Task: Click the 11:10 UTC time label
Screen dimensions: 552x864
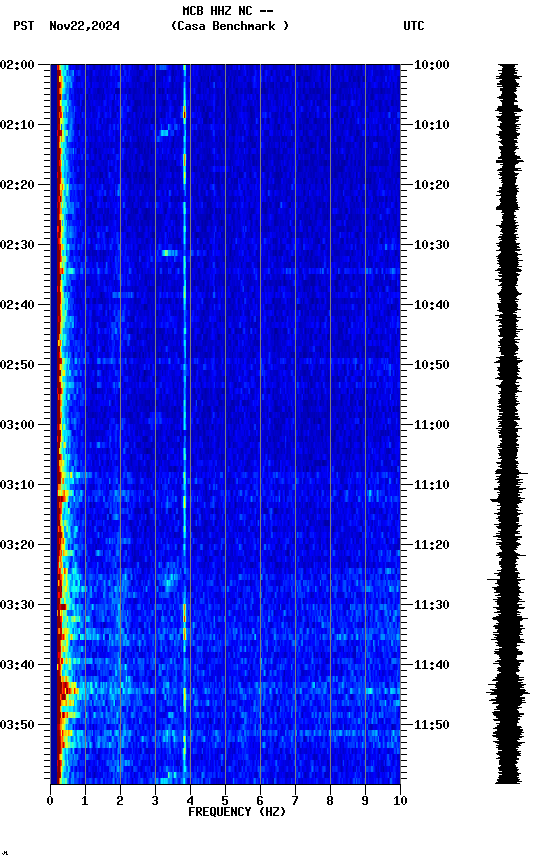Action: point(432,485)
